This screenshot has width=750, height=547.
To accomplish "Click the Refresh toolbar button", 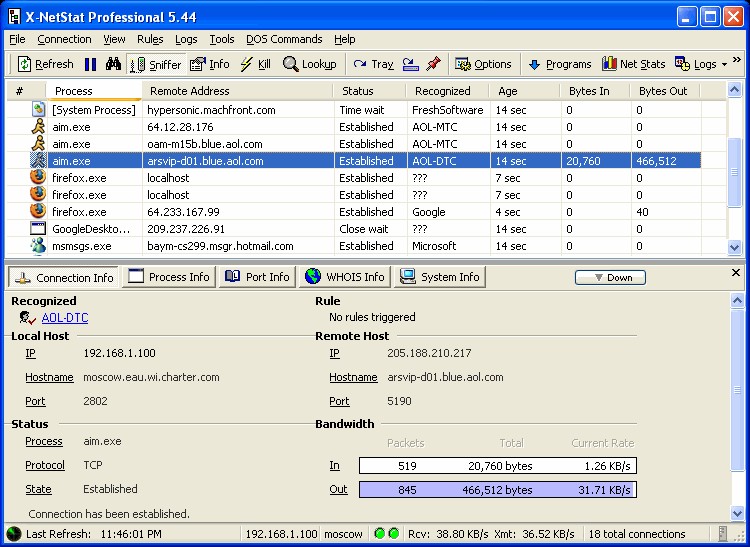I will click(45, 64).
